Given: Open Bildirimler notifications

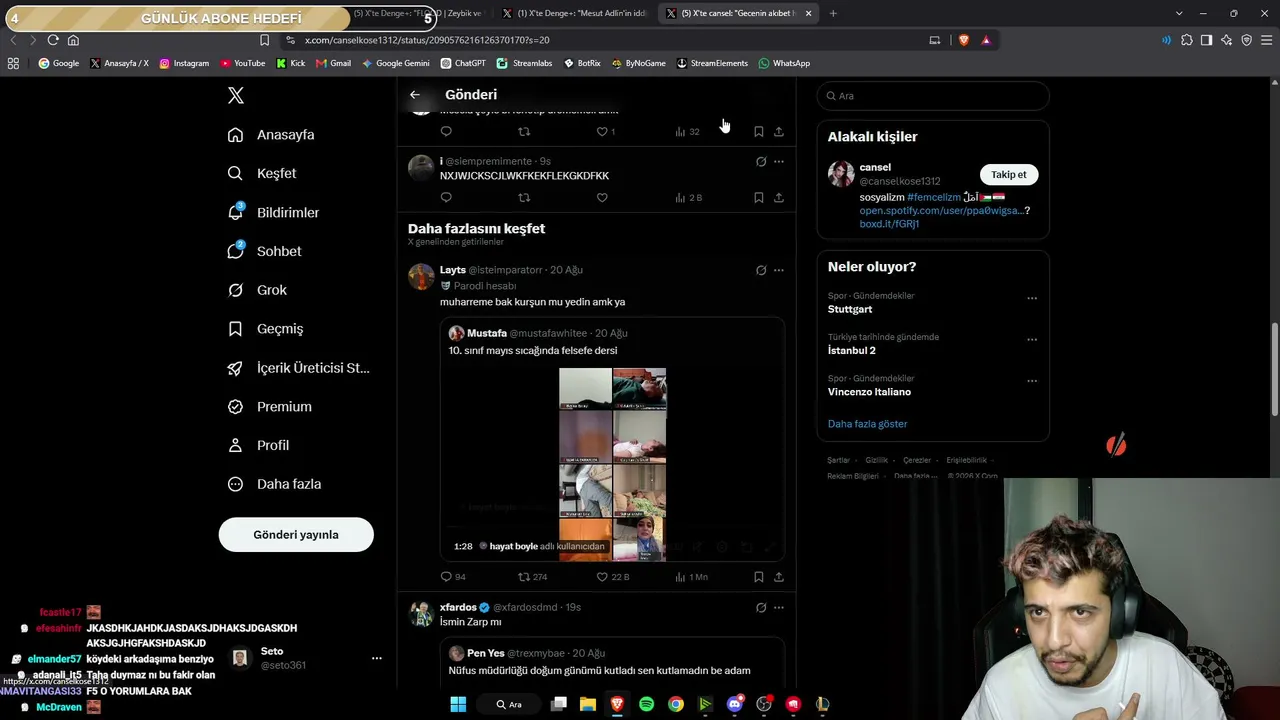Looking at the screenshot, I should tap(273, 212).
